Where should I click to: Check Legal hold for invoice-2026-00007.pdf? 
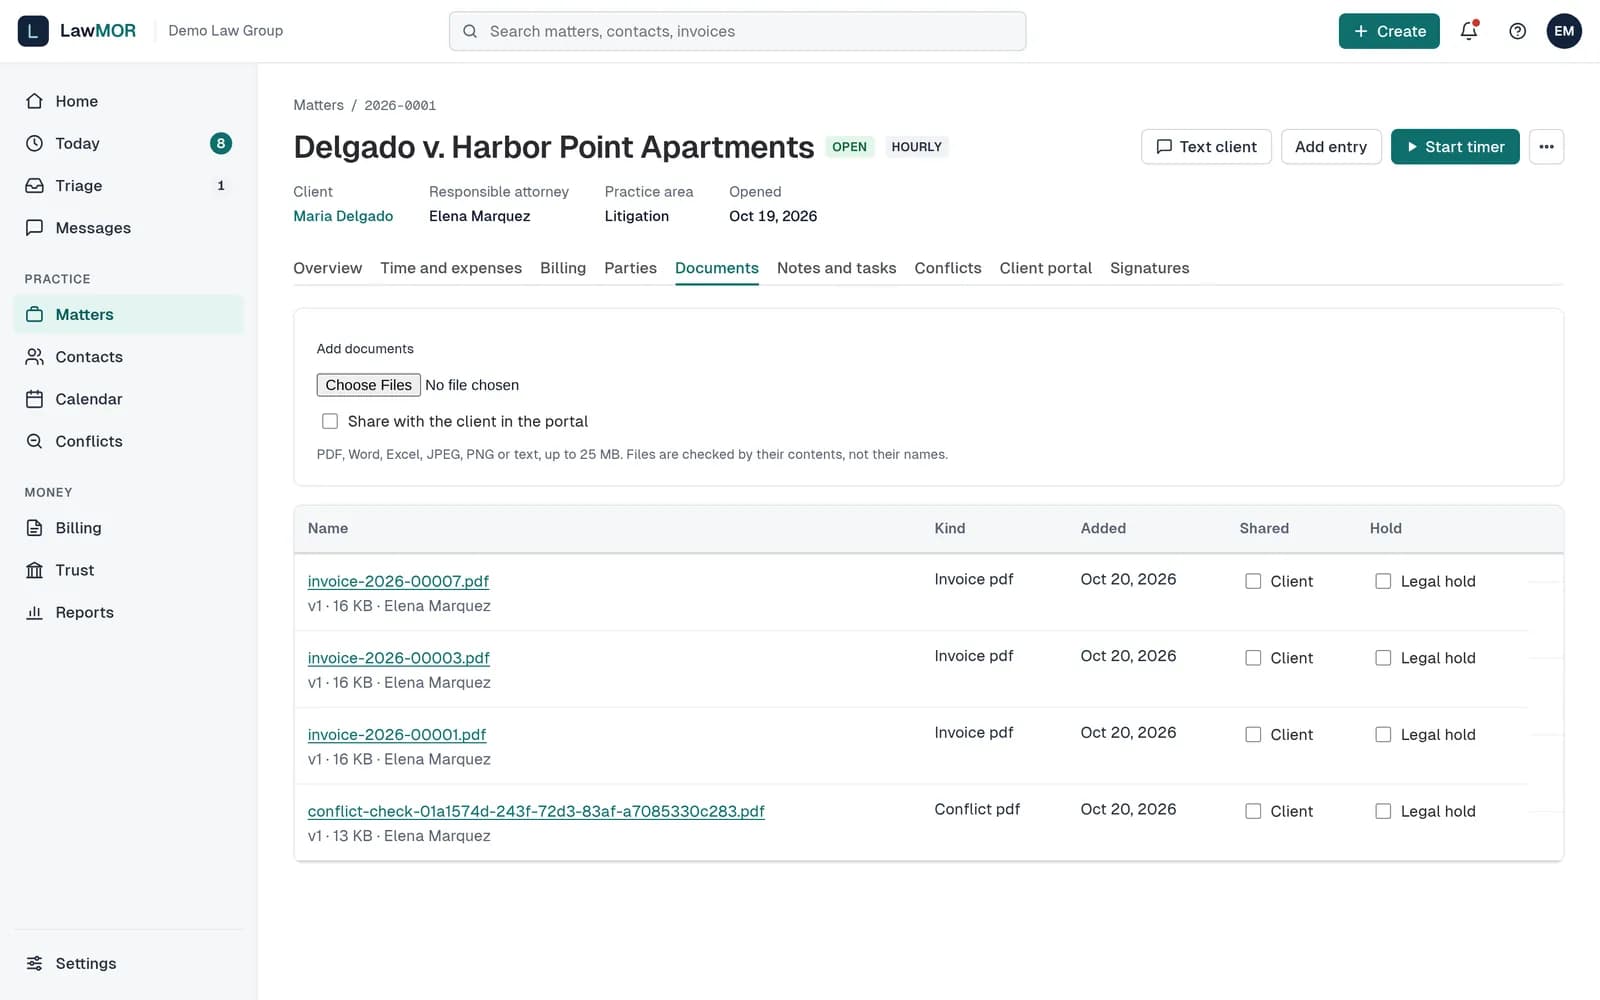click(x=1383, y=581)
